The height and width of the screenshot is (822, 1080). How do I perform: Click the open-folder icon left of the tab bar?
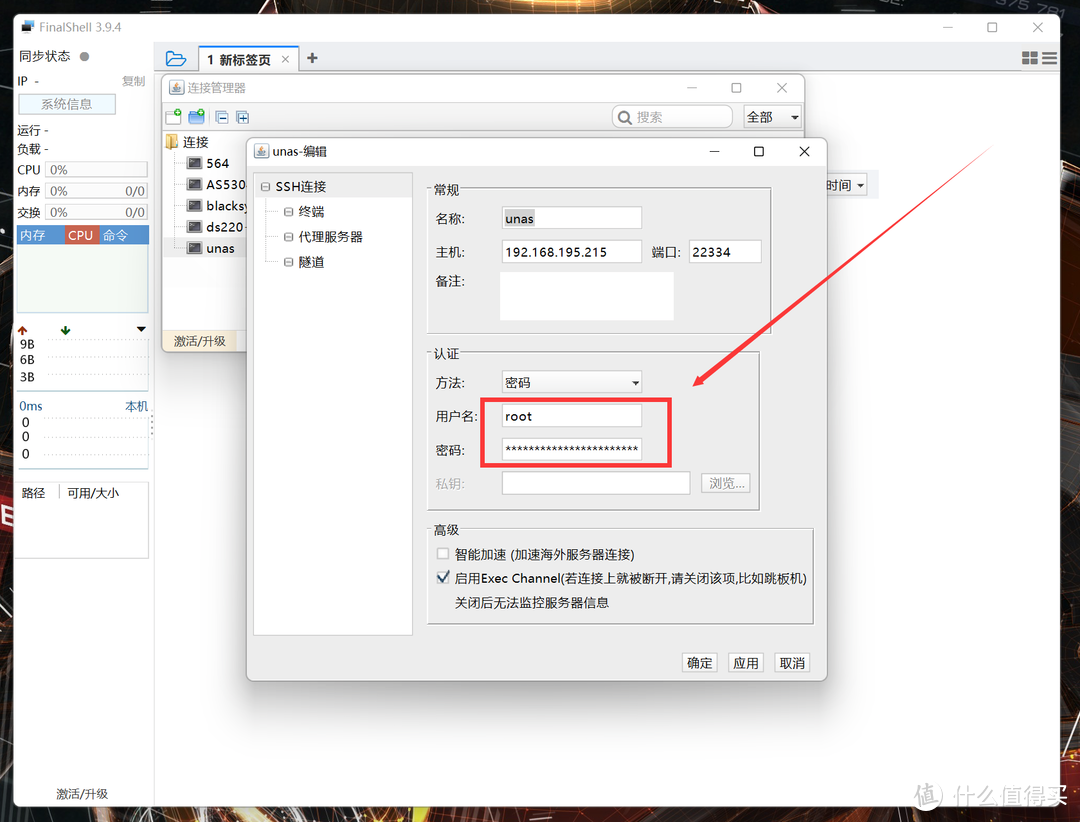pos(176,58)
